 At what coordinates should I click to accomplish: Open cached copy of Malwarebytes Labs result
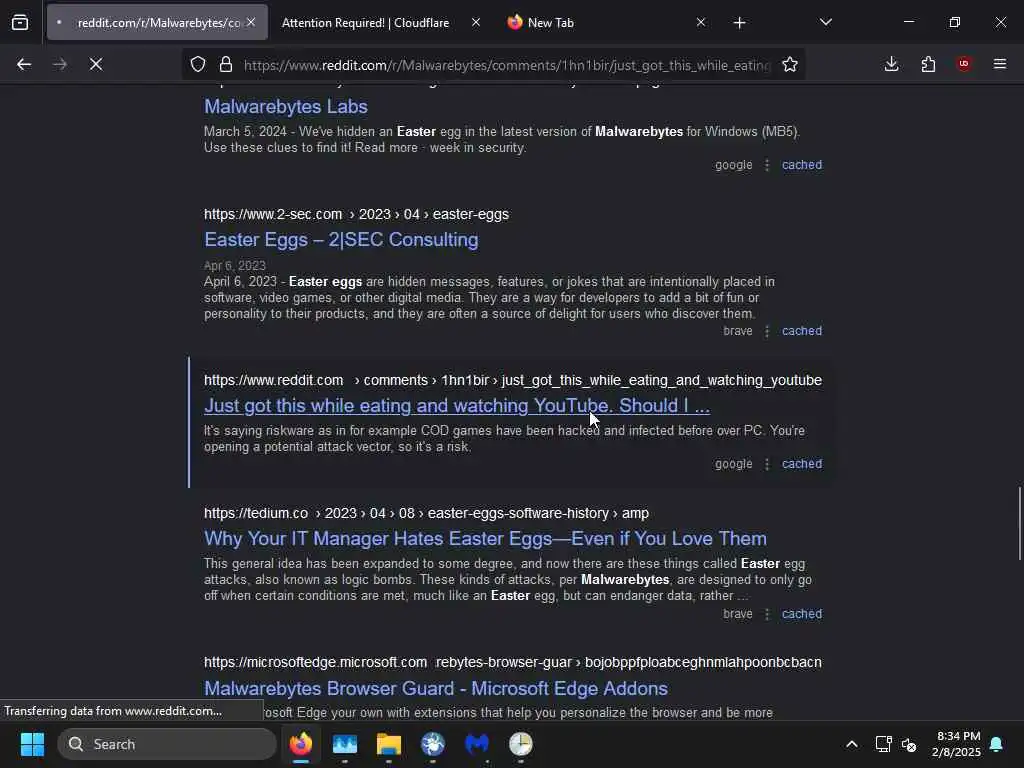[802, 165]
